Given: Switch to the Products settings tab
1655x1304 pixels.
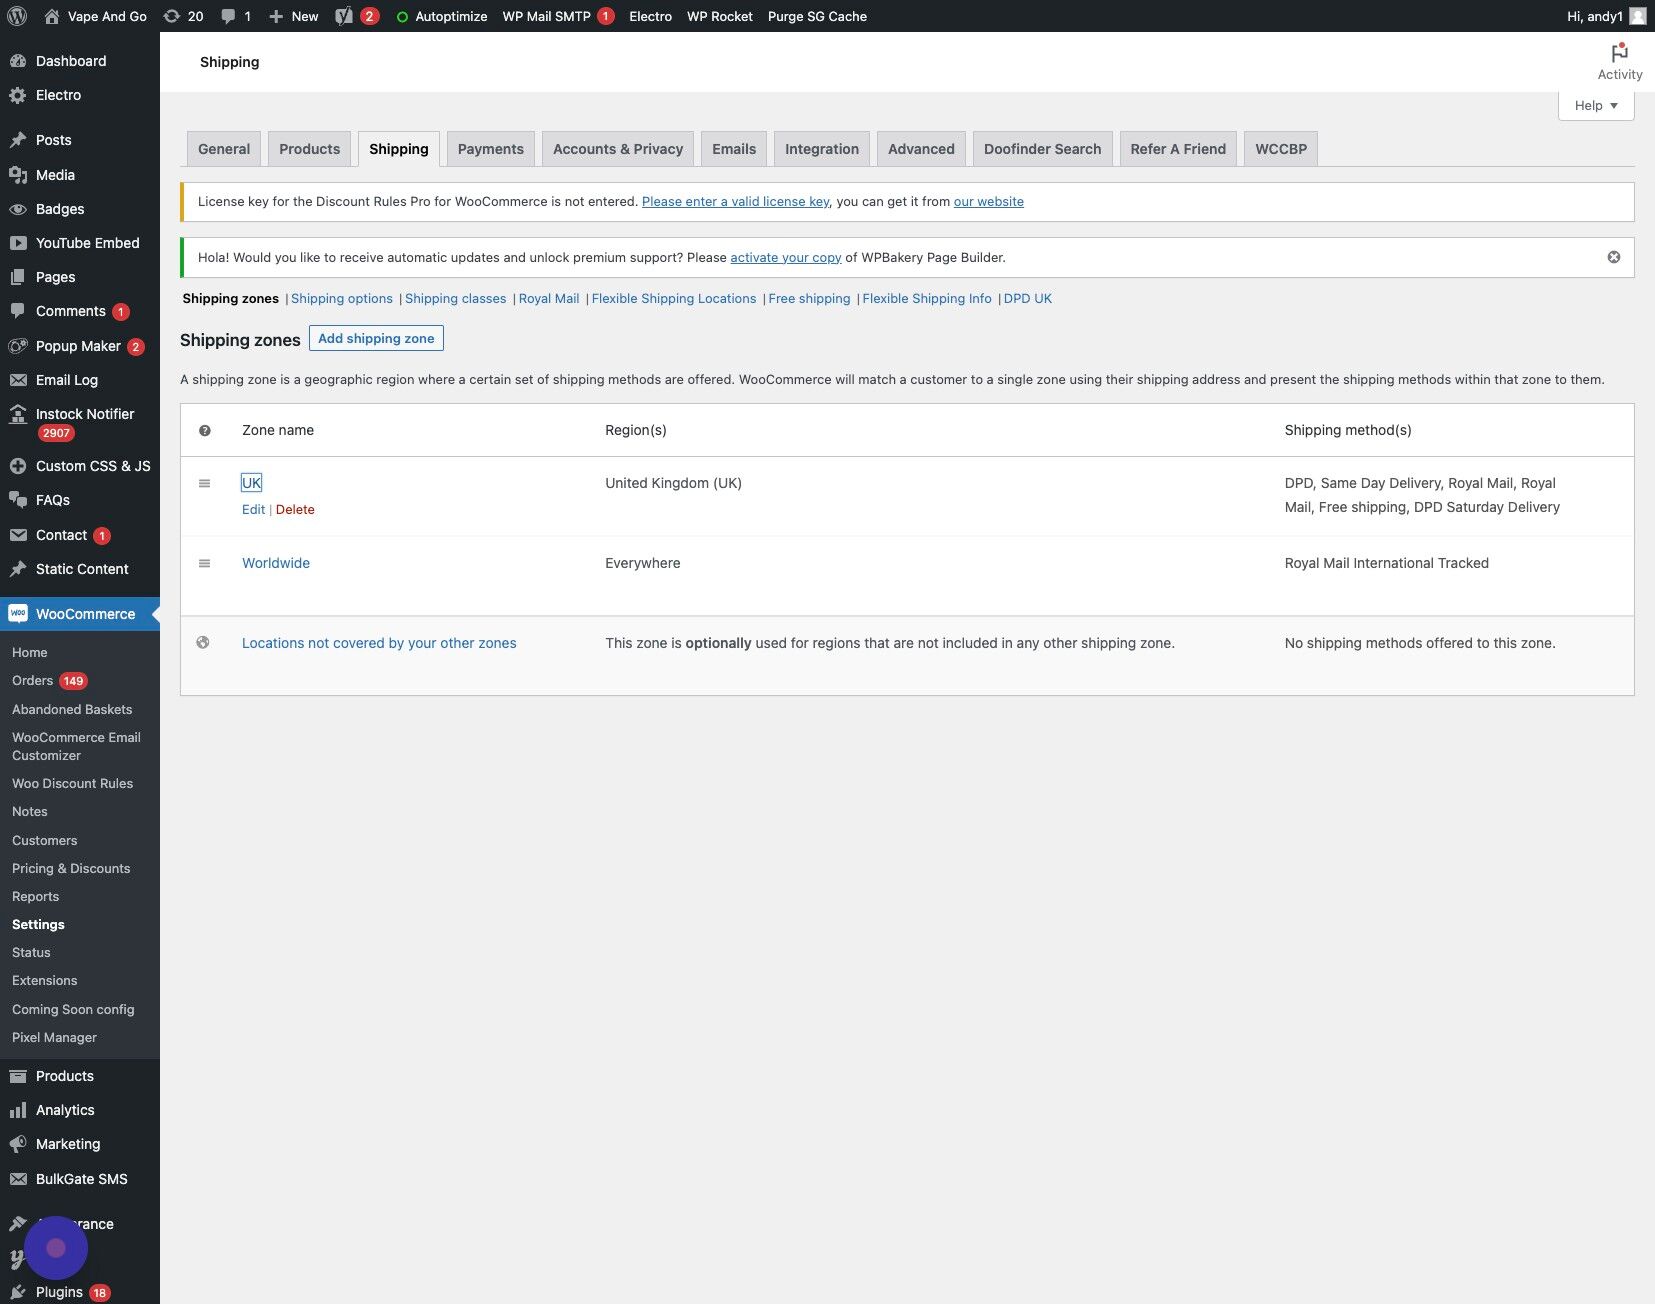Looking at the screenshot, I should (x=310, y=149).
